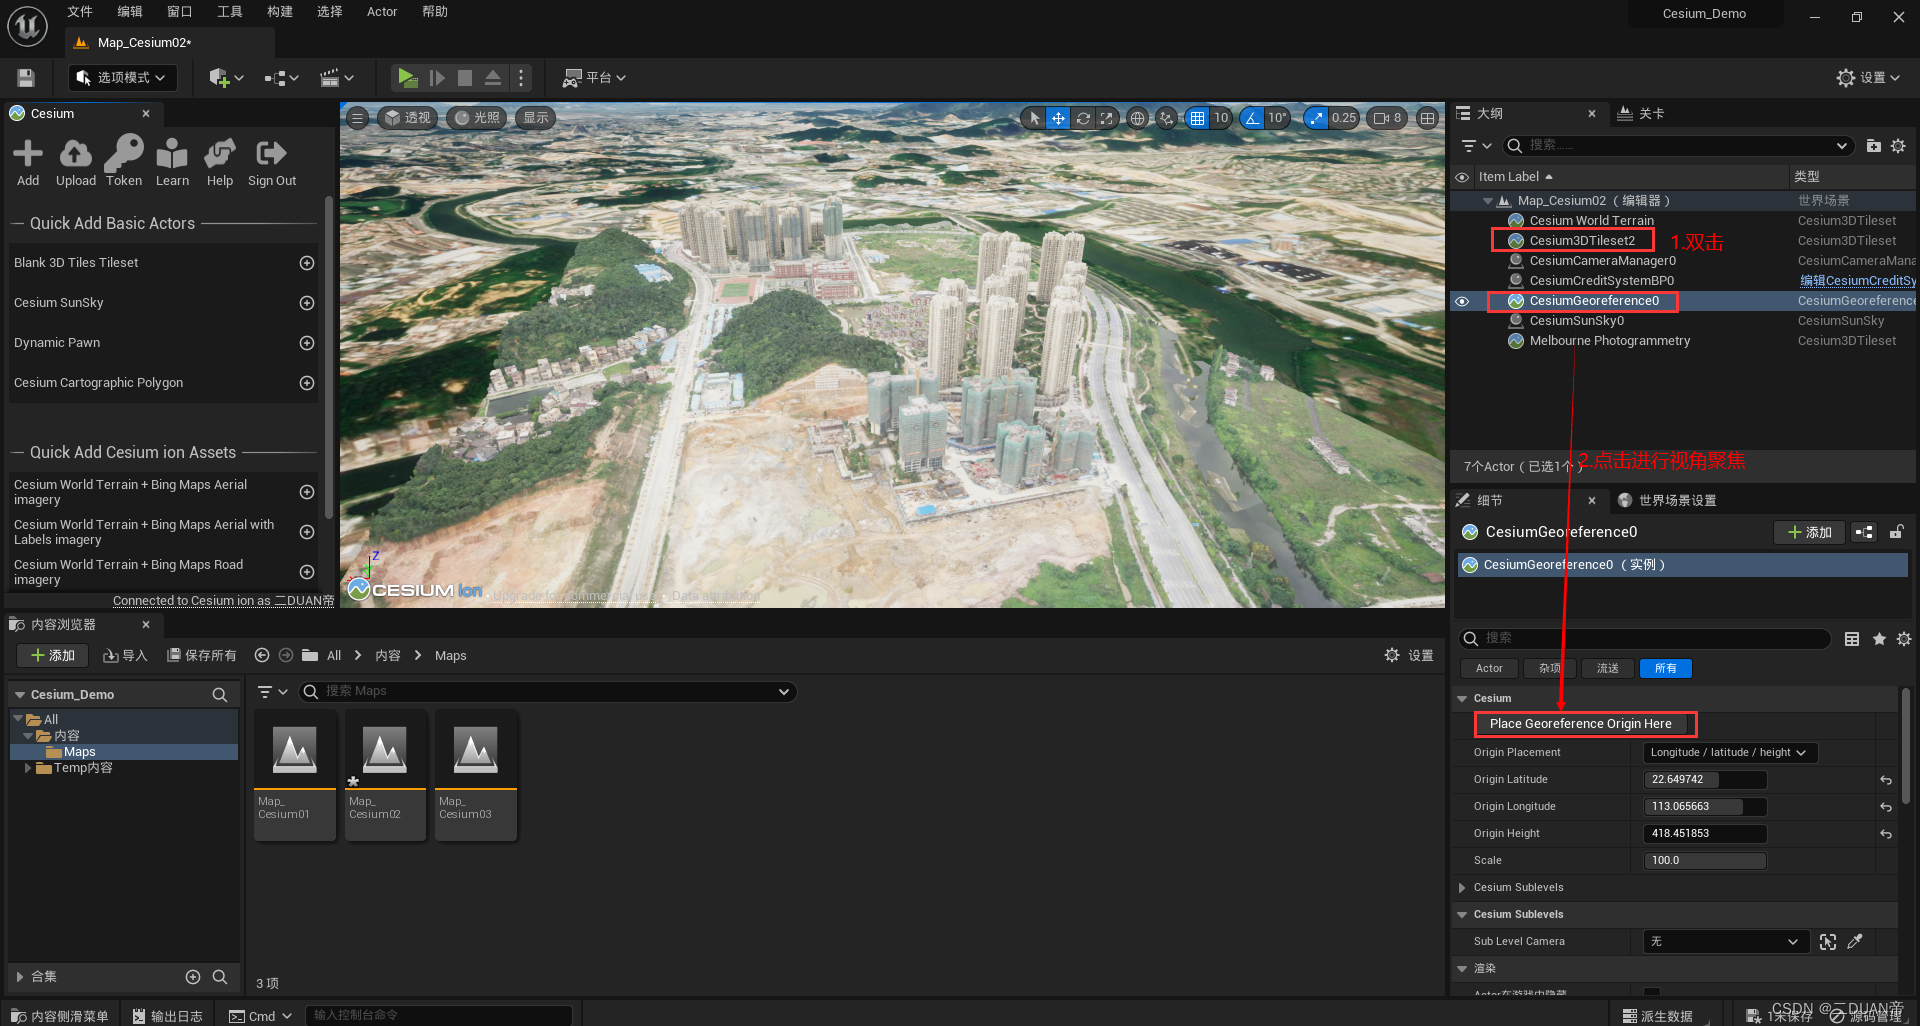Open the Origin Placement dropdown
The height and width of the screenshot is (1026, 1920).
(x=1729, y=753)
